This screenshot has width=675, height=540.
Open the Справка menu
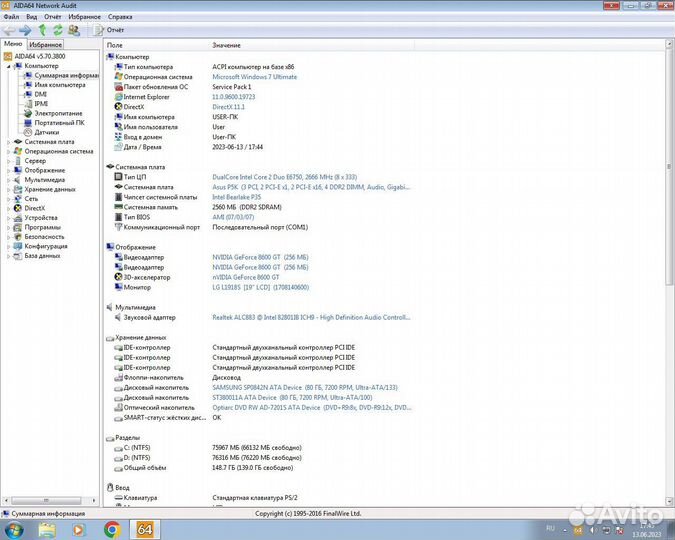click(120, 17)
